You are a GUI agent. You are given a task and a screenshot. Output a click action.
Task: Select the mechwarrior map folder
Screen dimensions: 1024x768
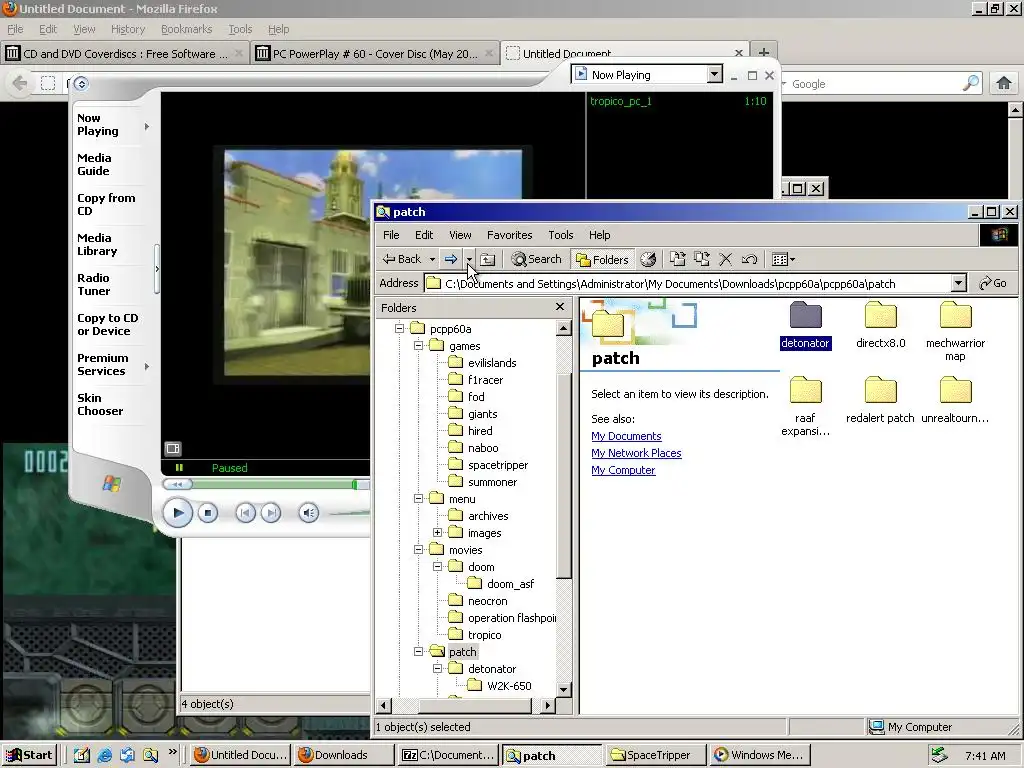coord(955,331)
